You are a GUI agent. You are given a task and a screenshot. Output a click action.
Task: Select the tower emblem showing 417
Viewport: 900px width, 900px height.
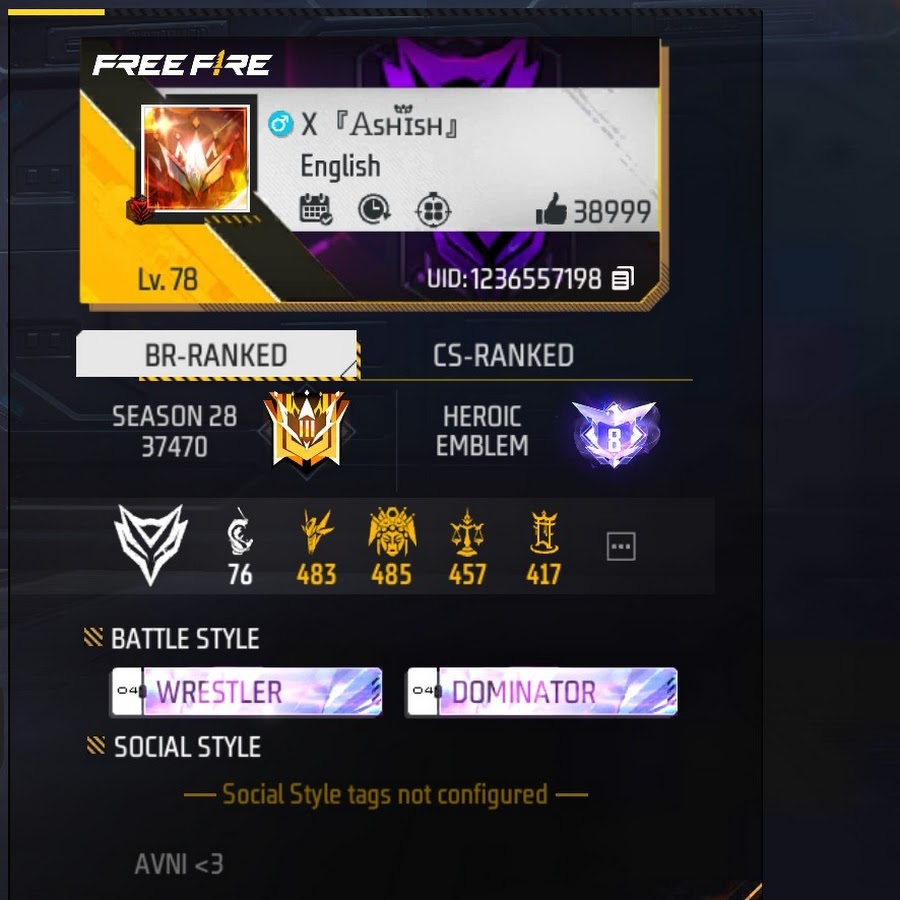(x=544, y=546)
